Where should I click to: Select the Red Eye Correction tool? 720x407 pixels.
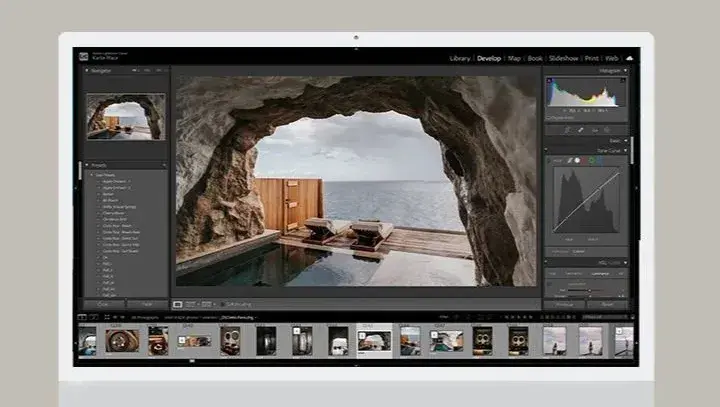(595, 130)
